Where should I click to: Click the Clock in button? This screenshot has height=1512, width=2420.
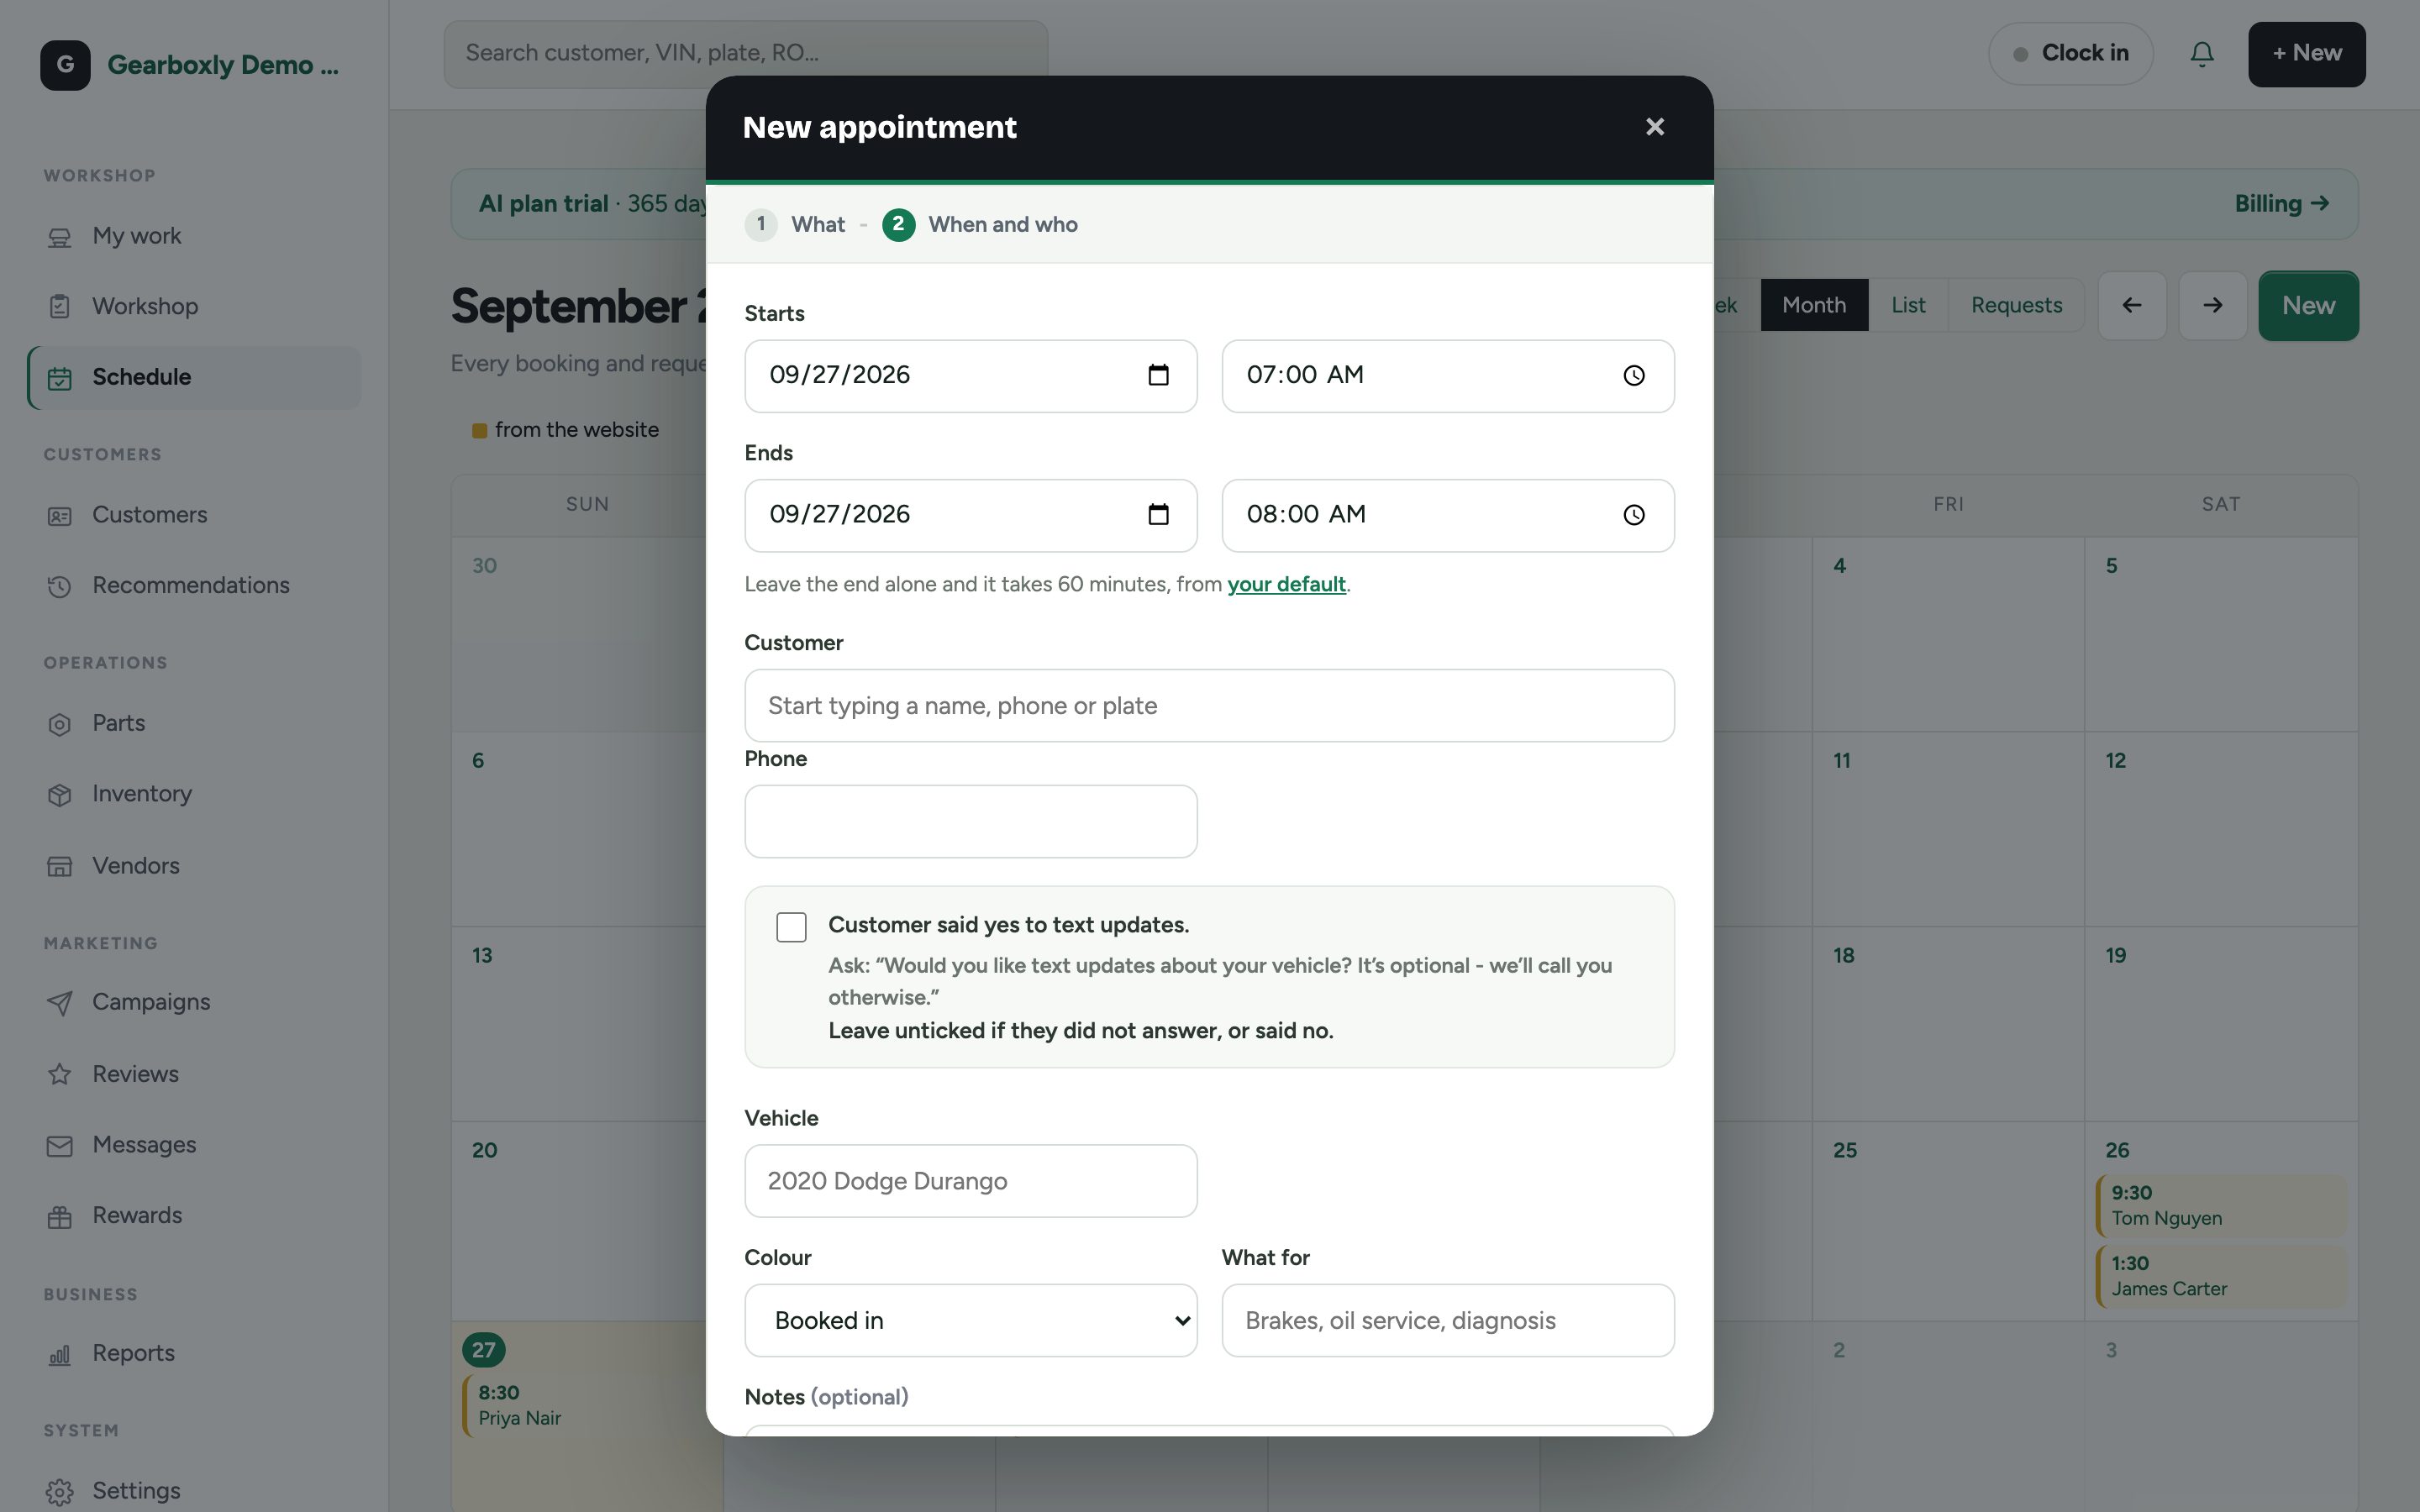[x=2070, y=54]
